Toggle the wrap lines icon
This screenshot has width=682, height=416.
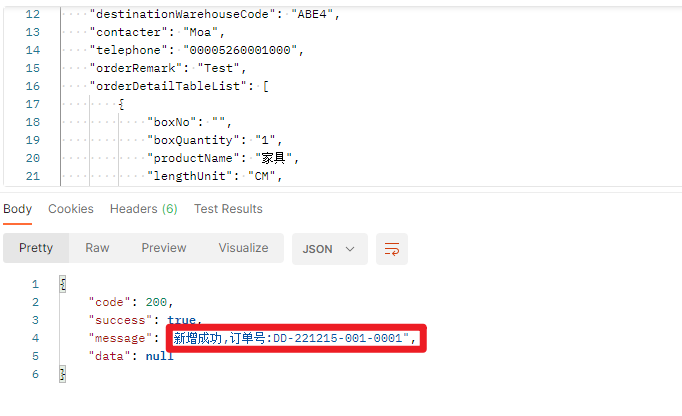[392, 249]
